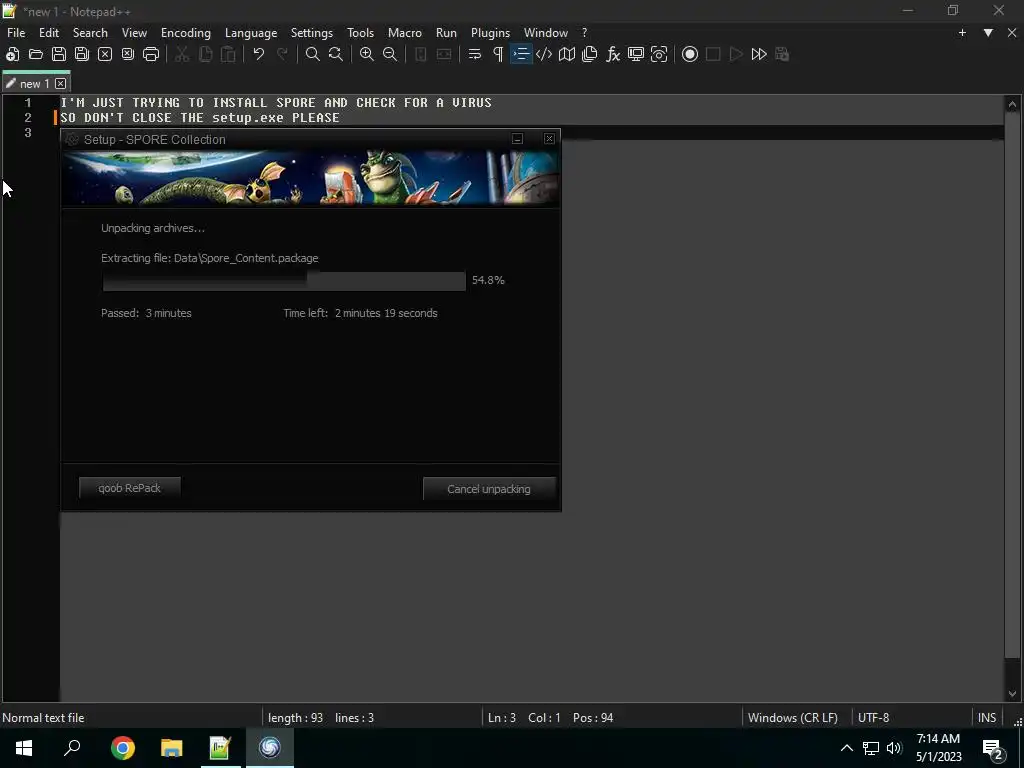The width and height of the screenshot is (1024, 768).
Task: Click the unpacking progress bar
Action: (284, 281)
